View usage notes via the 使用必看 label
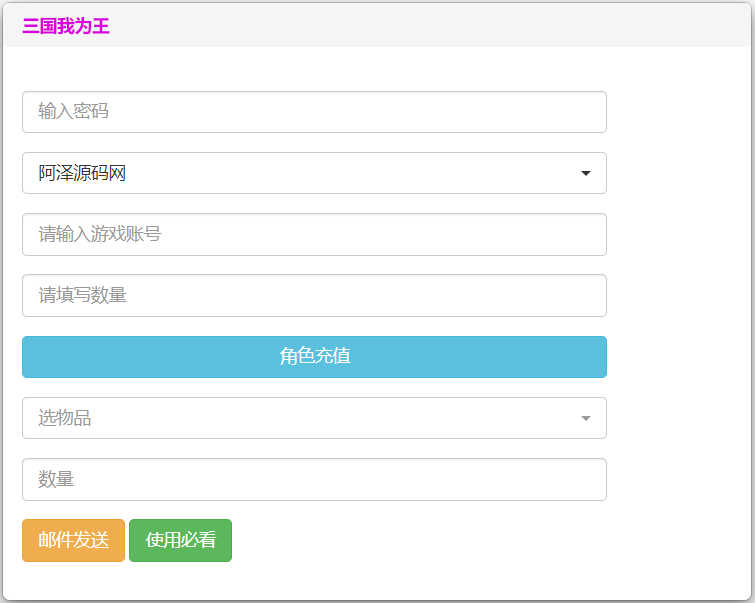Image resolution: width=755 pixels, height=603 pixels. point(181,541)
